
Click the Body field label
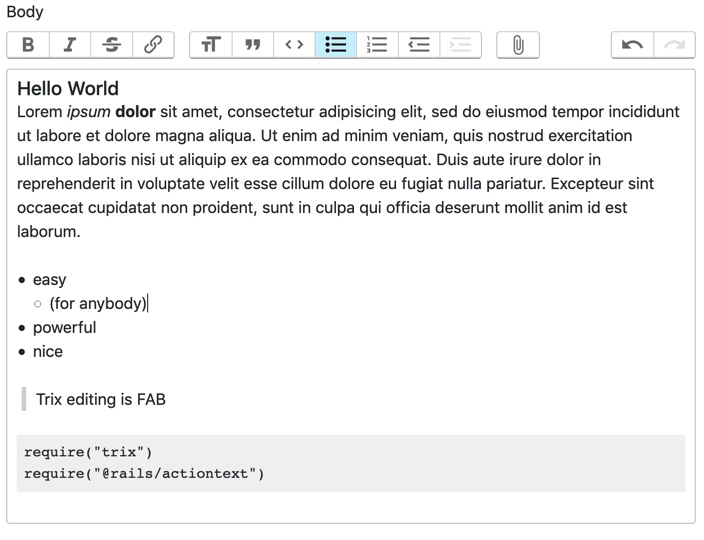click(x=25, y=12)
